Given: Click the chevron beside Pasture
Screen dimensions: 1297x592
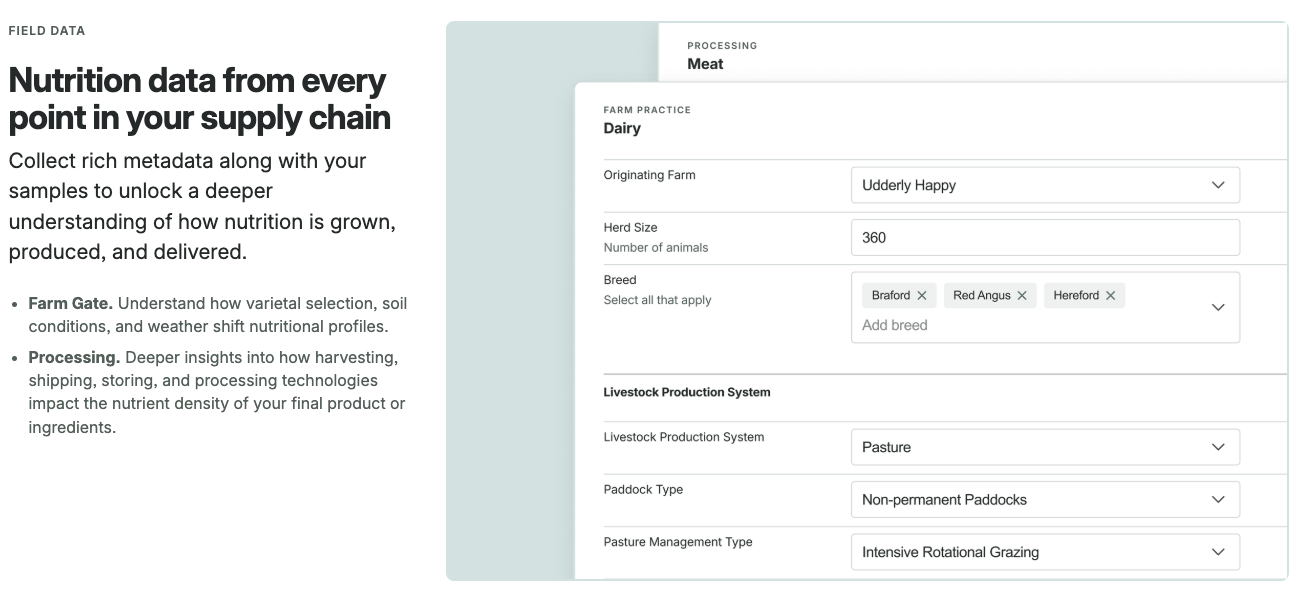Looking at the screenshot, I should coord(1218,447).
